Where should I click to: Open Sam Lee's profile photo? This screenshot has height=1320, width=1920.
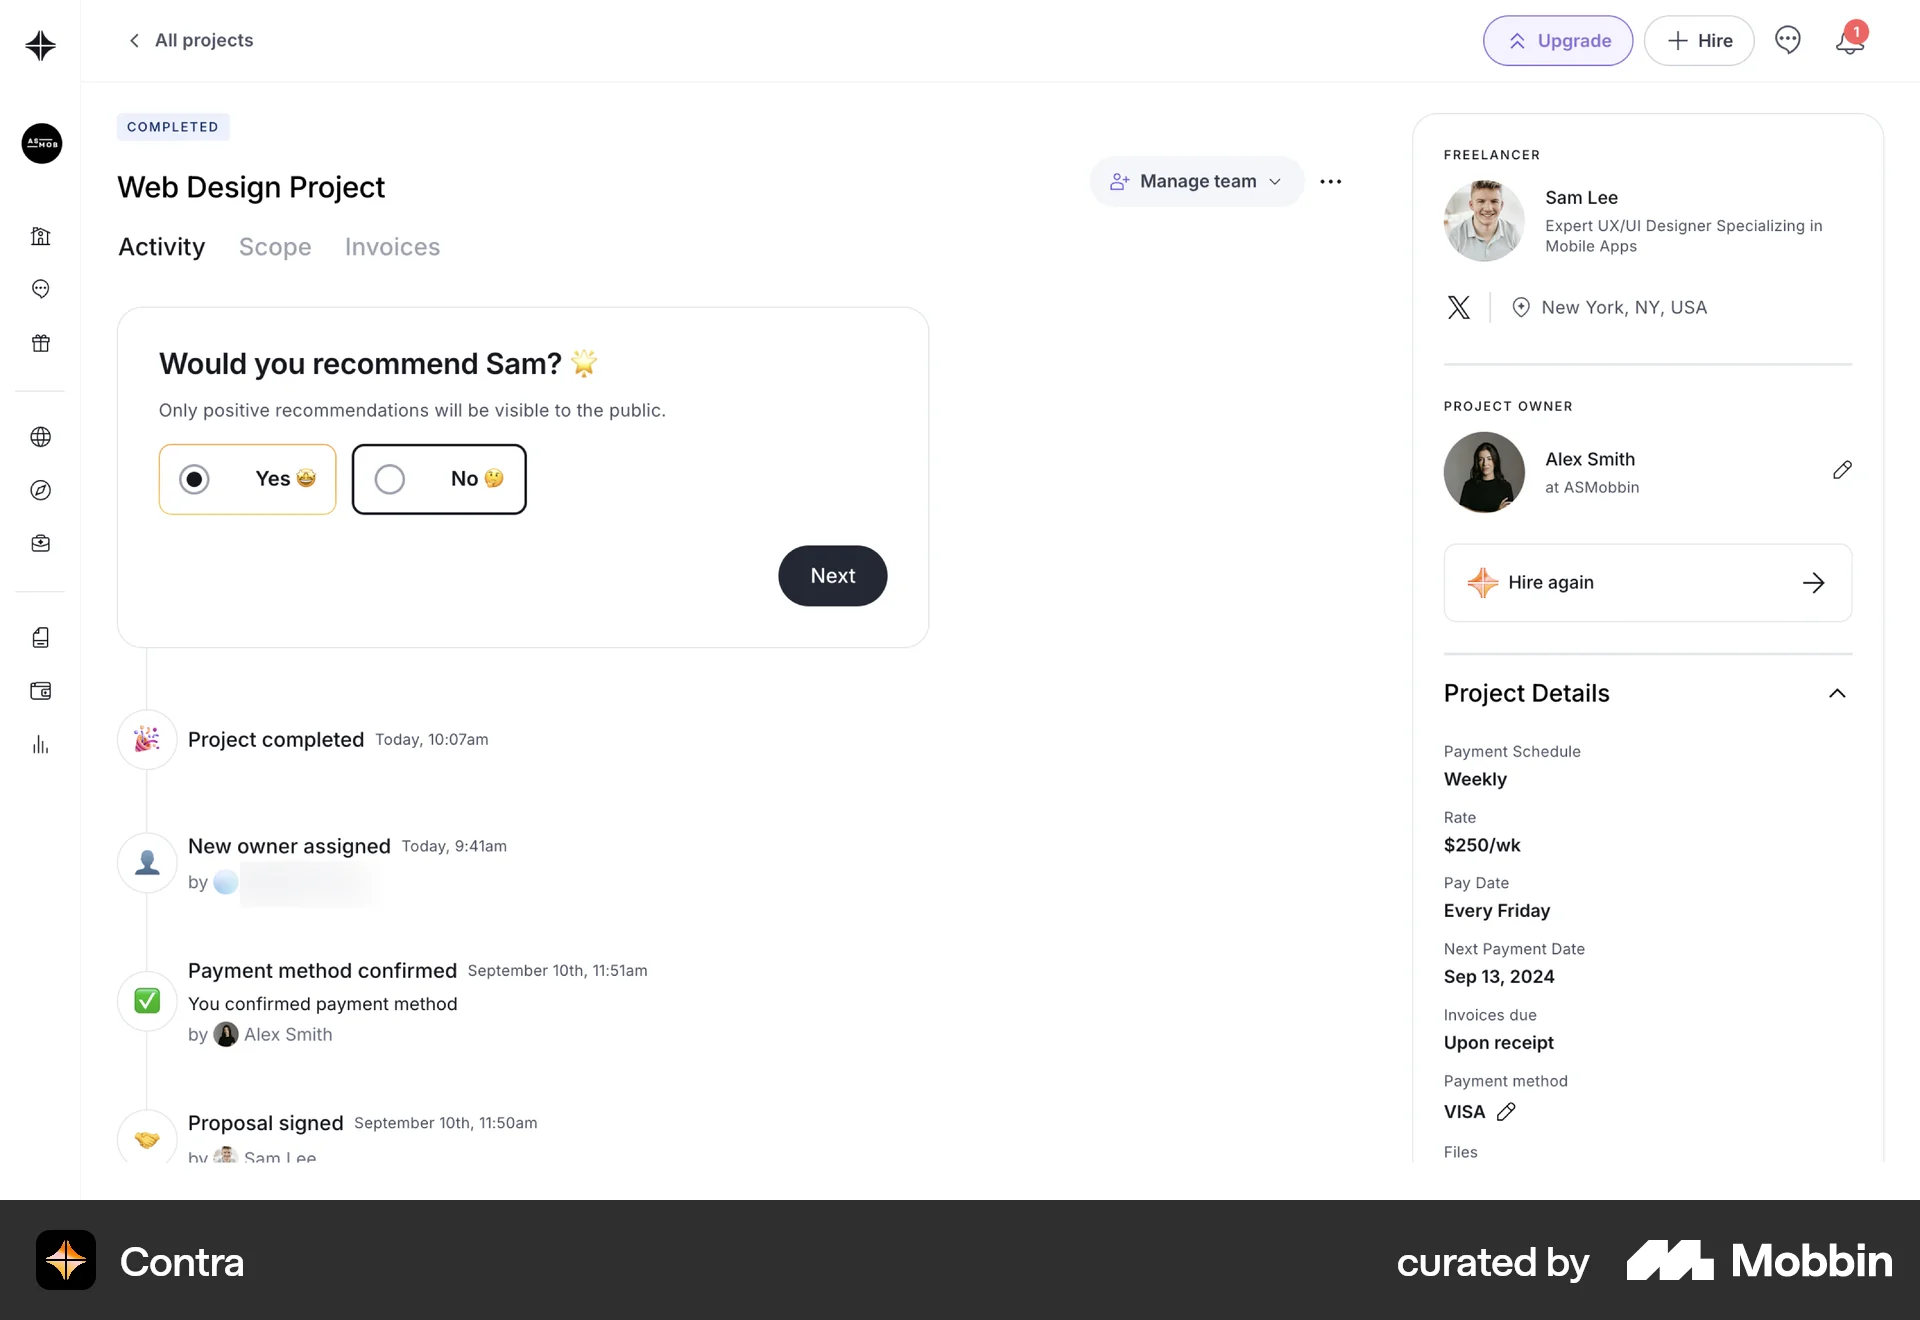click(x=1484, y=221)
